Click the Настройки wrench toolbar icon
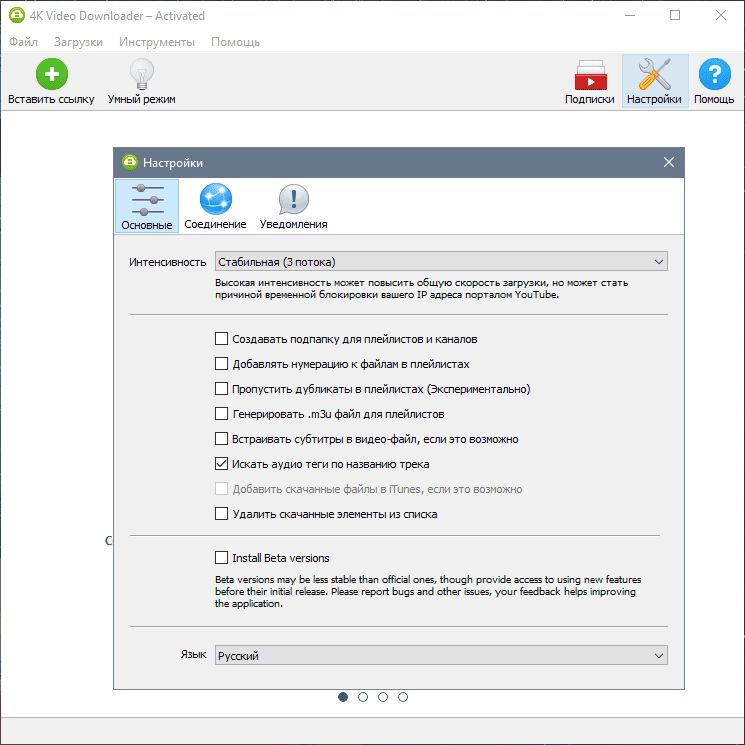 tap(655, 74)
